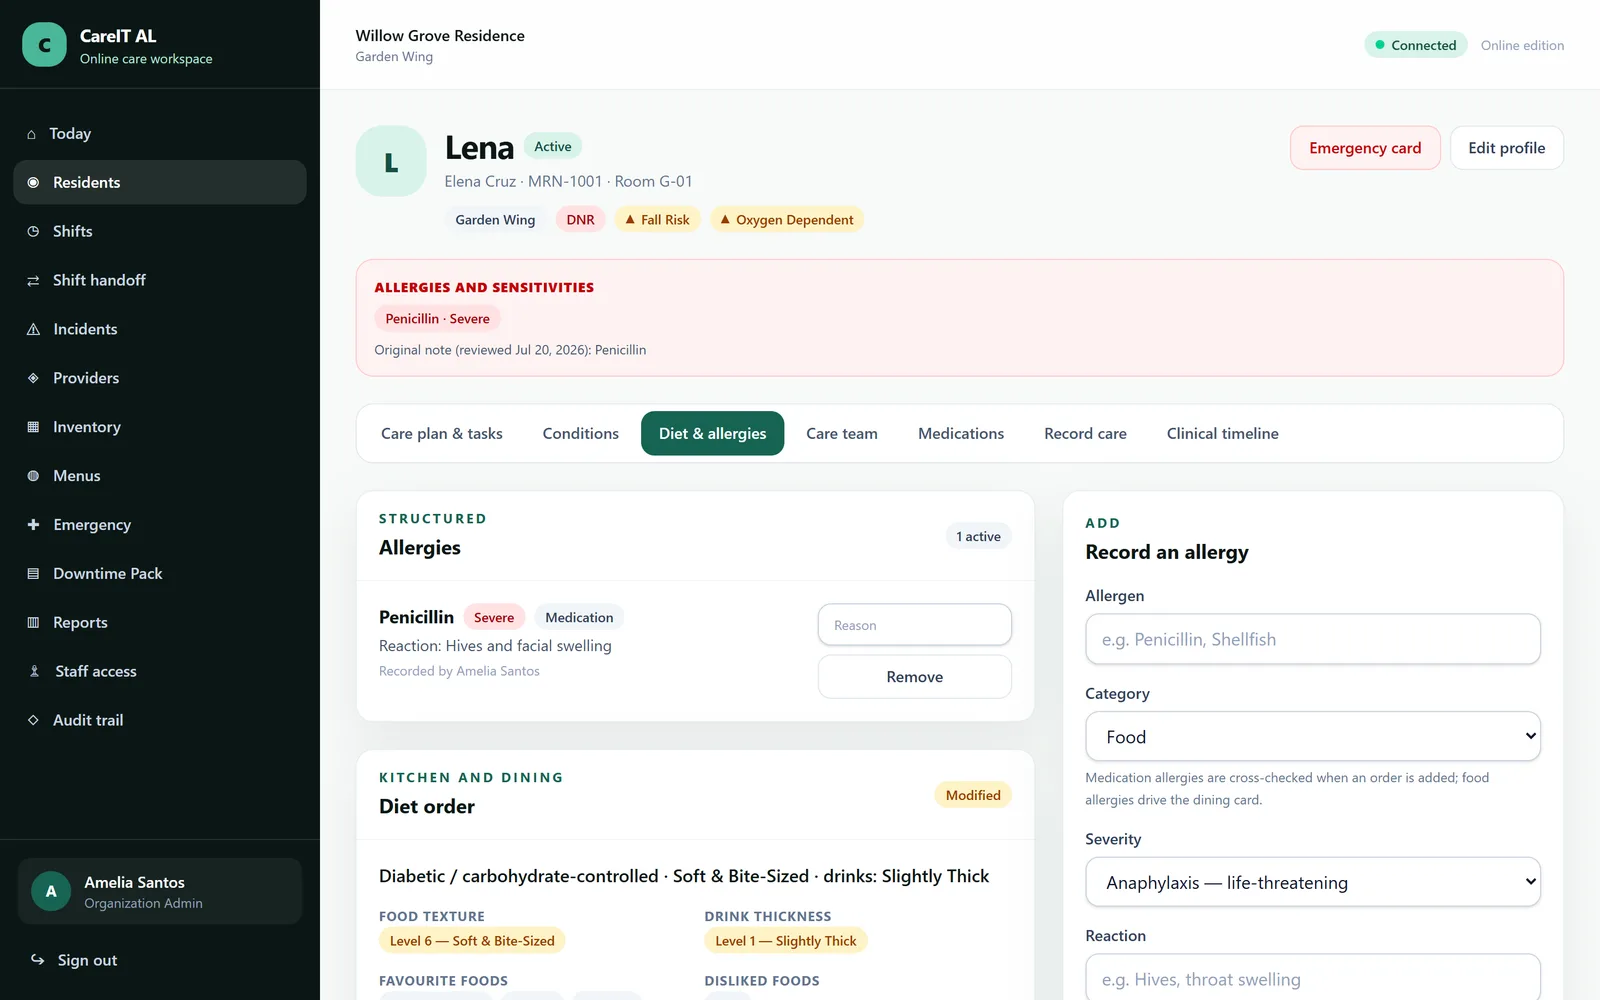Click Amelia Santos avatar icon
Viewport: 1600px width, 1000px height.
tap(51, 891)
